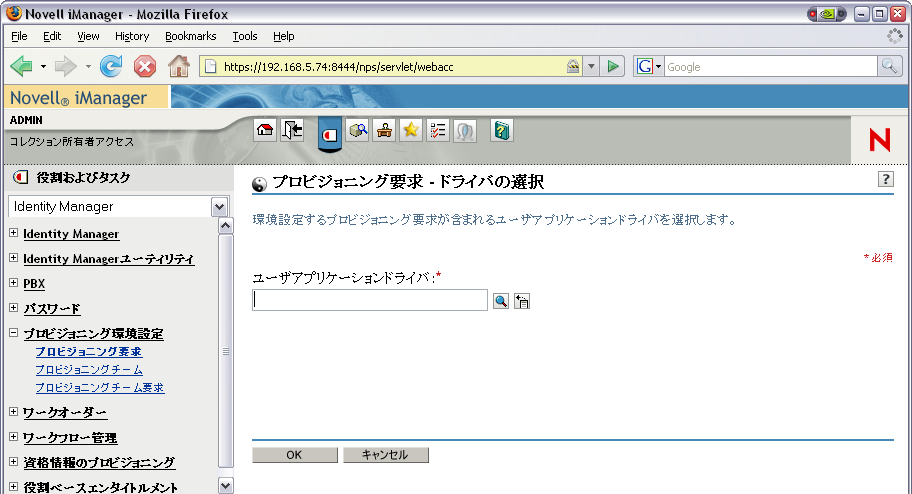
Task: Open the プロビジョニングチーム link
Action: tap(89, 370)
